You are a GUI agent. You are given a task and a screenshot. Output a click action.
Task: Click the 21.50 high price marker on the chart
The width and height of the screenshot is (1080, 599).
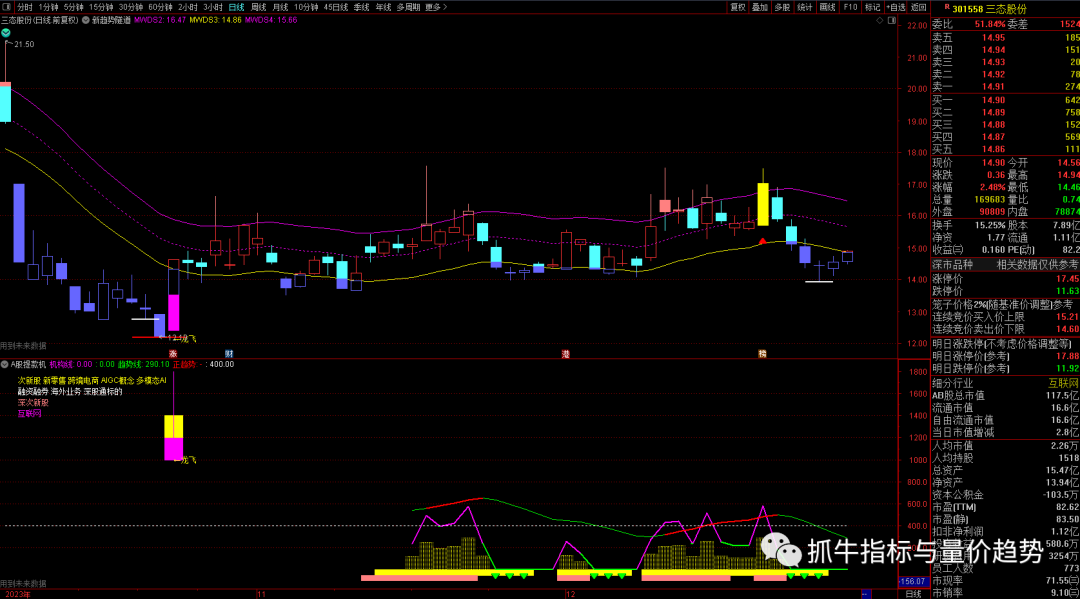[x=23, y=44]
